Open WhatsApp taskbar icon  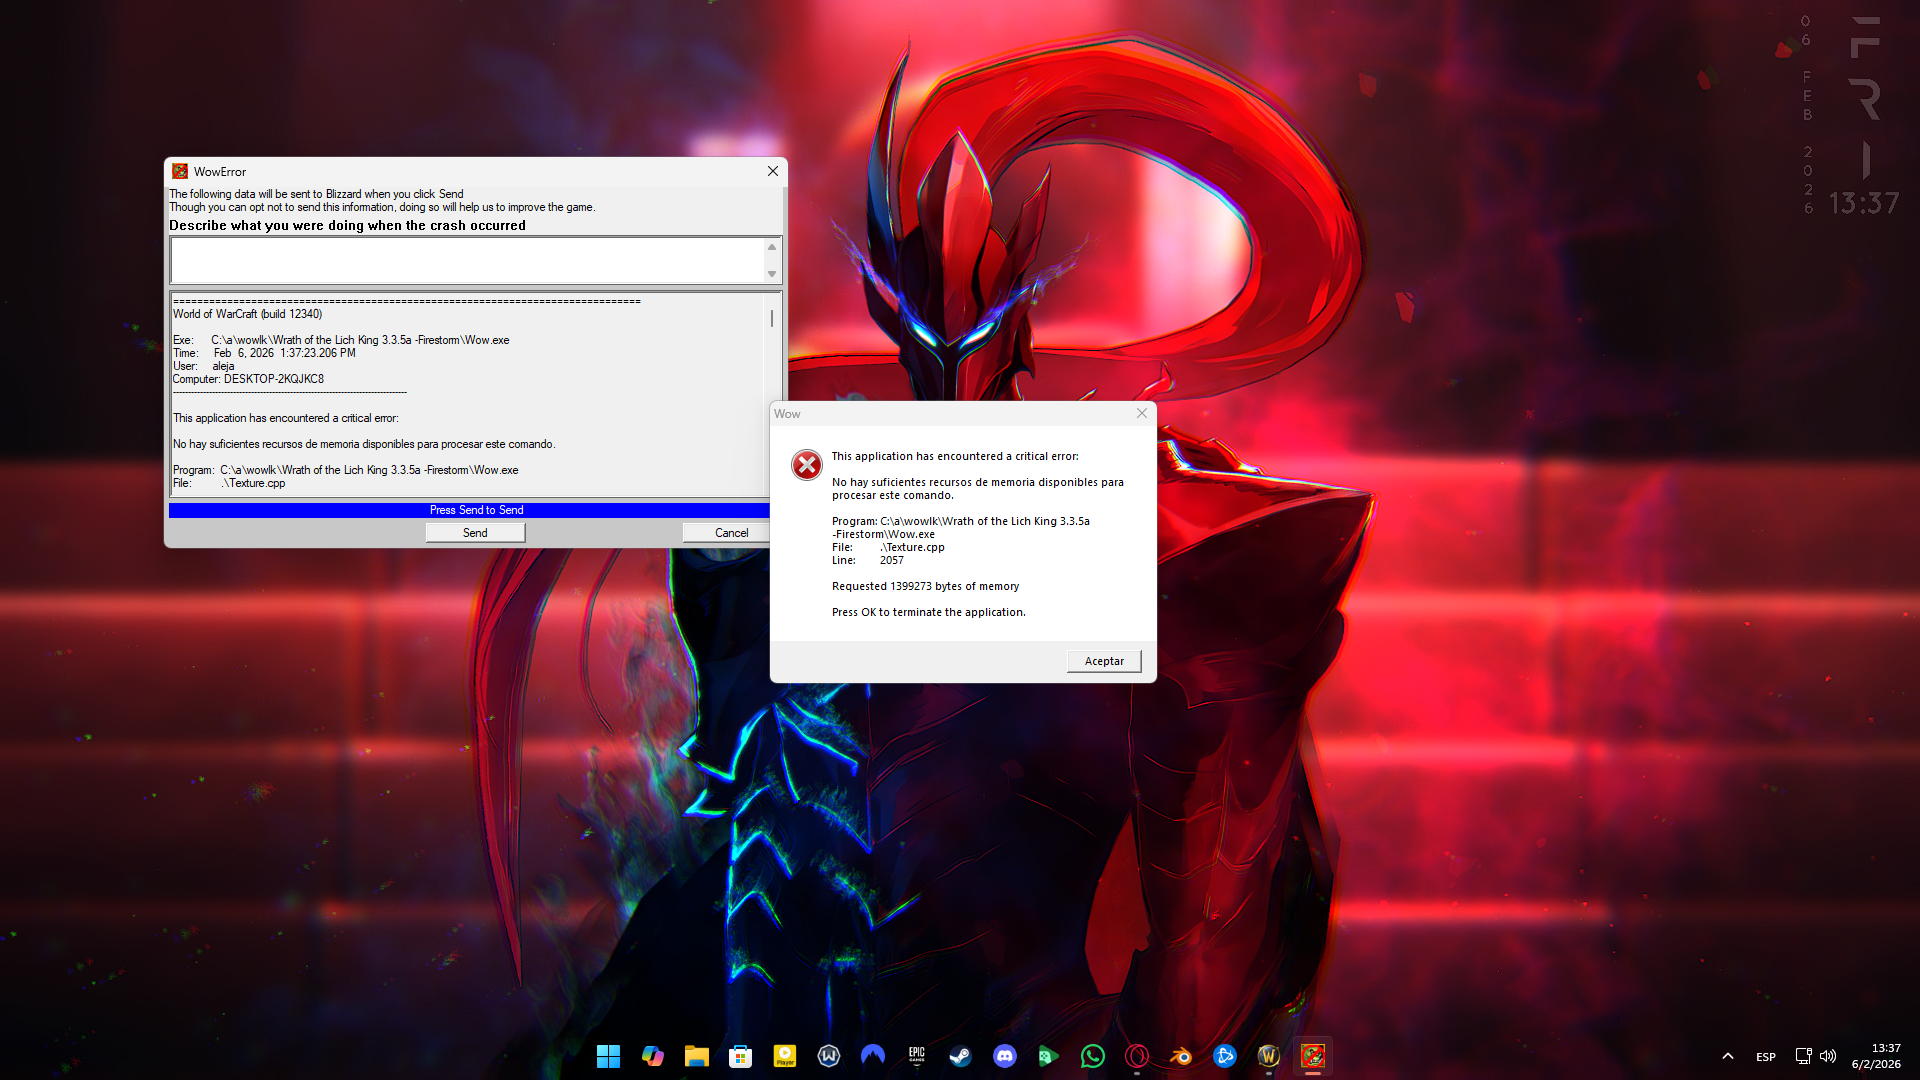tap(1092, 1056)
